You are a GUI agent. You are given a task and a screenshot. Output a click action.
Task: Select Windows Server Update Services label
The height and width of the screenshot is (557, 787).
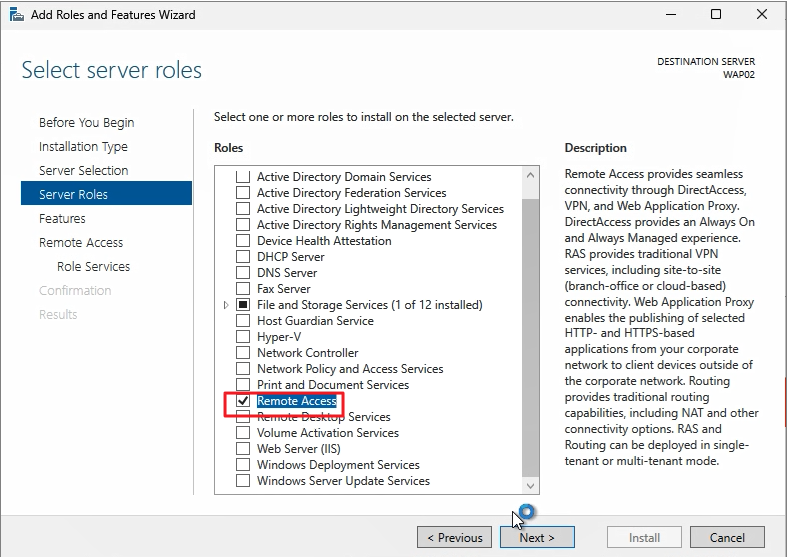pos(343,481)
